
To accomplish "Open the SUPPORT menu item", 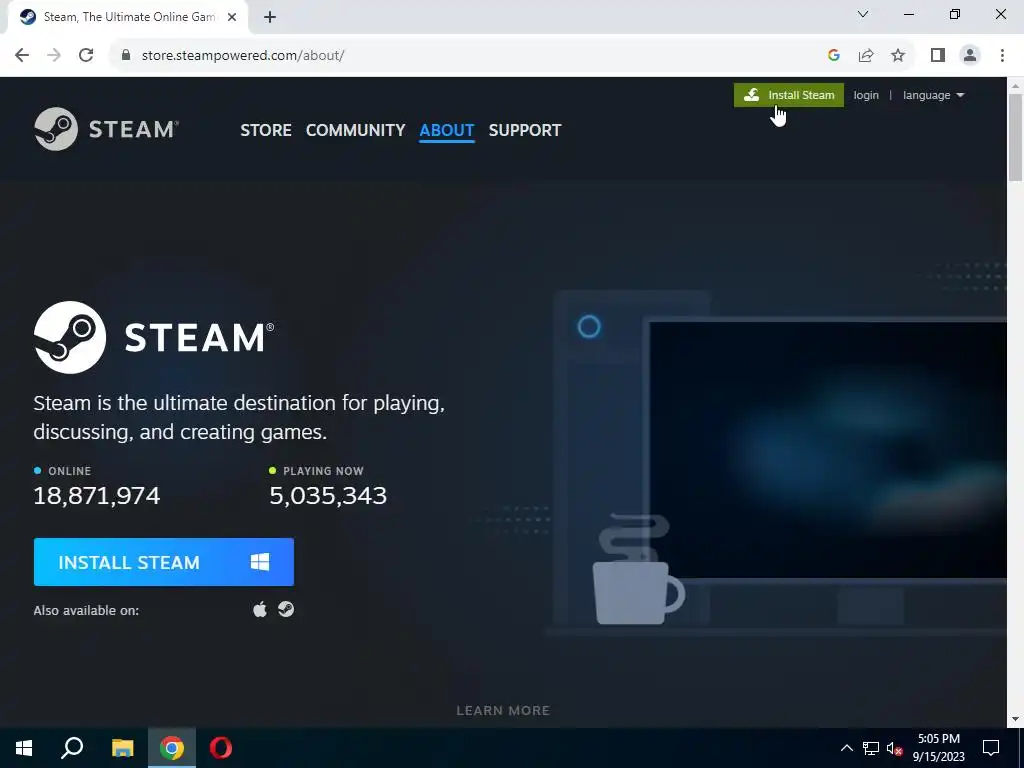I will 525,130.
